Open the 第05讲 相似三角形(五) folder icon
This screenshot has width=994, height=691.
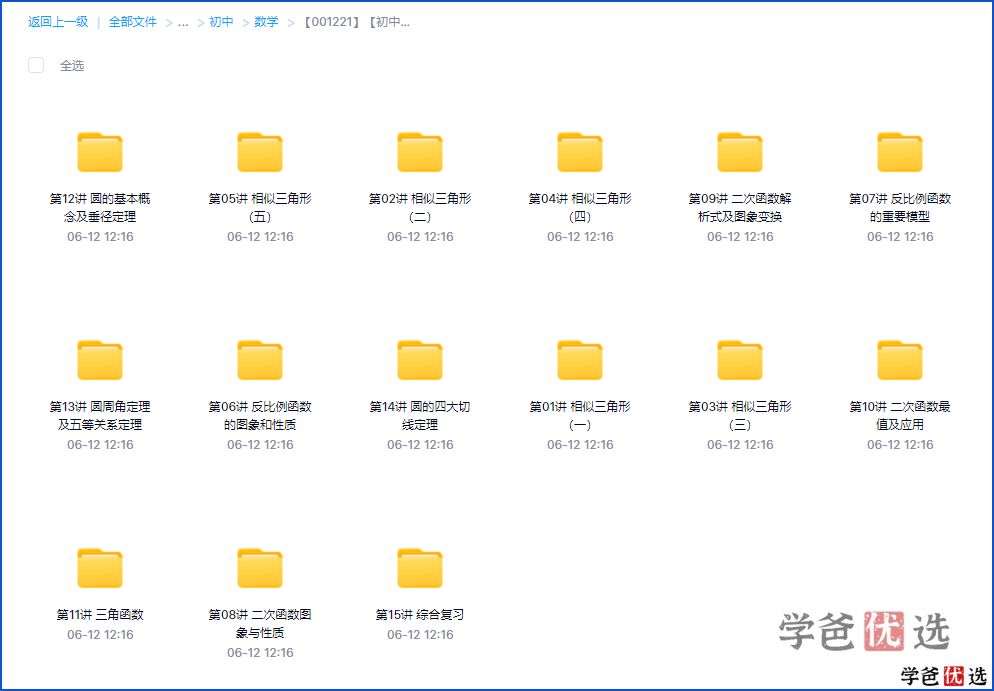point(260,152)
